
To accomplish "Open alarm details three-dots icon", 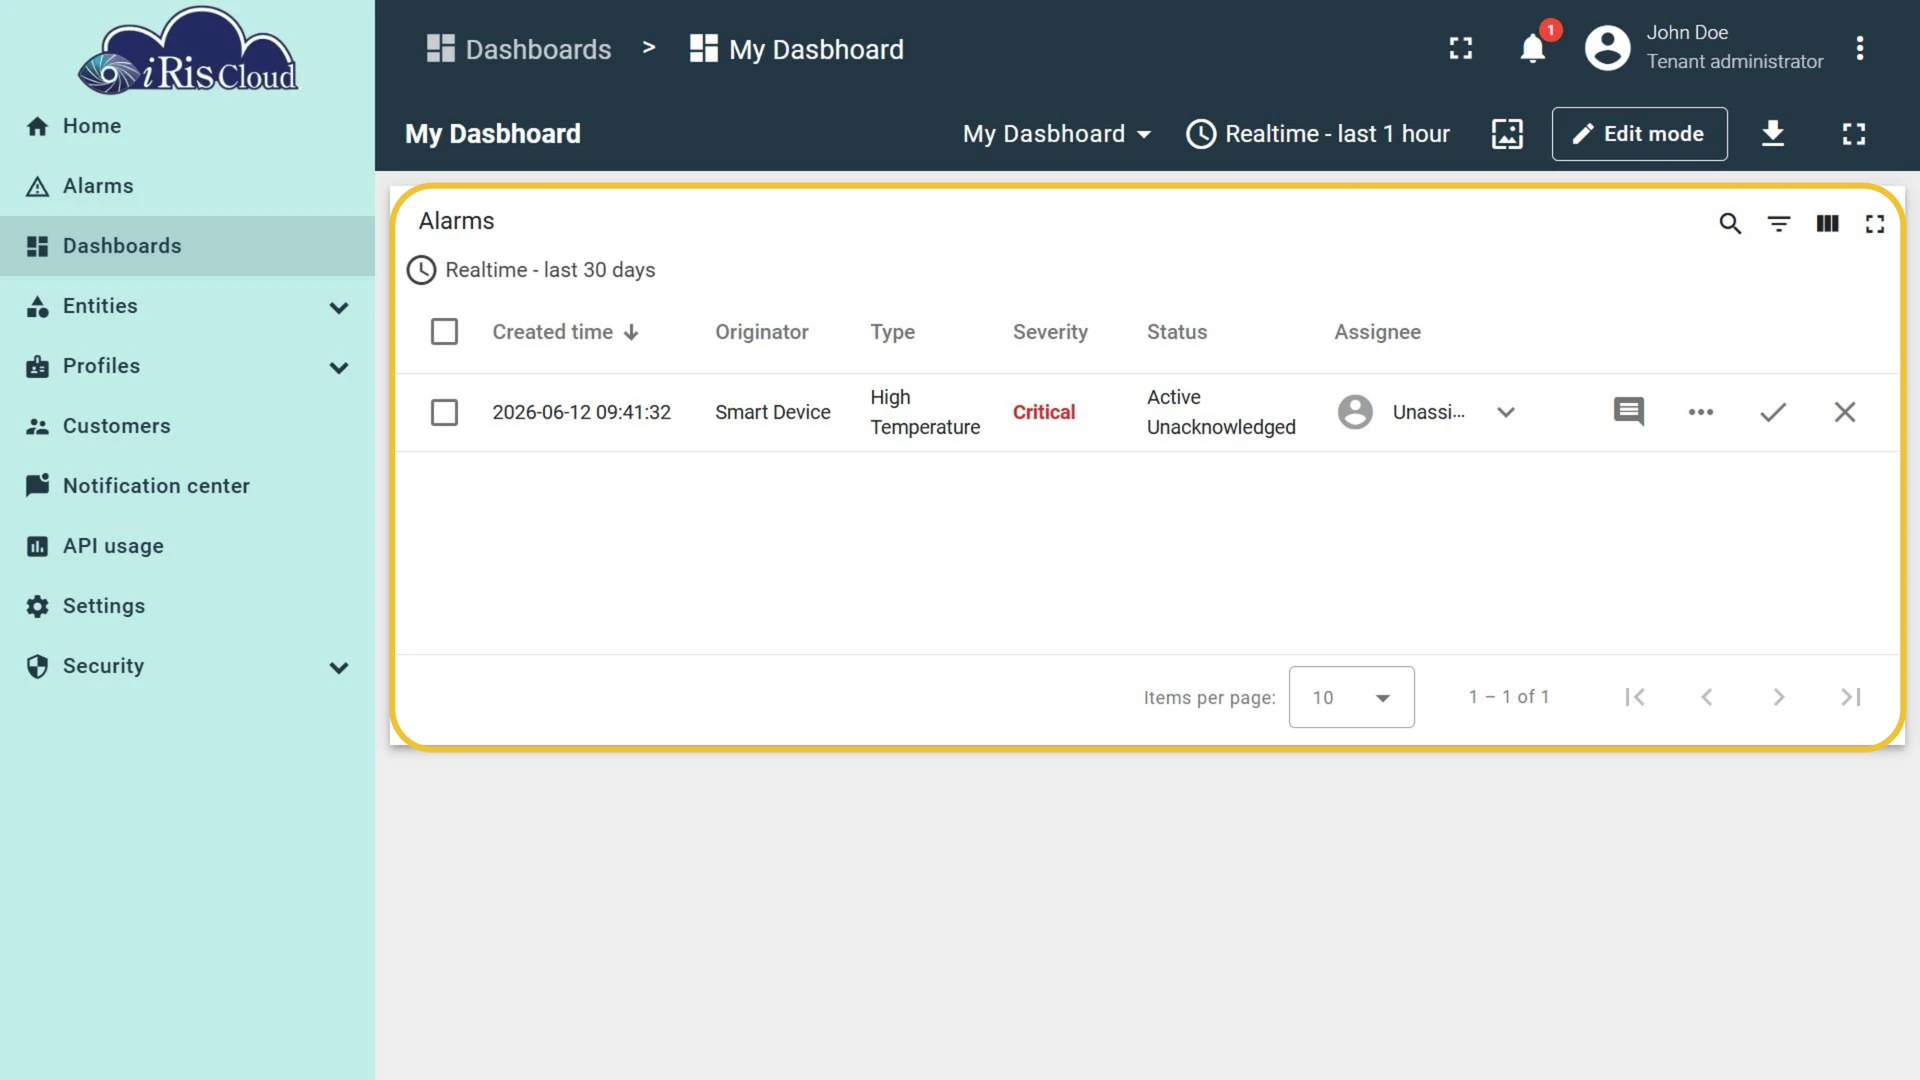I will pyautogui.click(x=1701, y=412).
